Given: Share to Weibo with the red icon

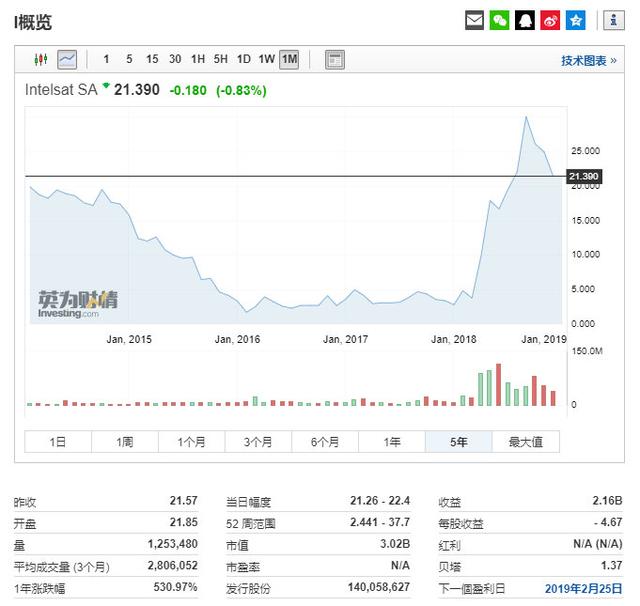Looking at the screenshot, I should (550, 20).
